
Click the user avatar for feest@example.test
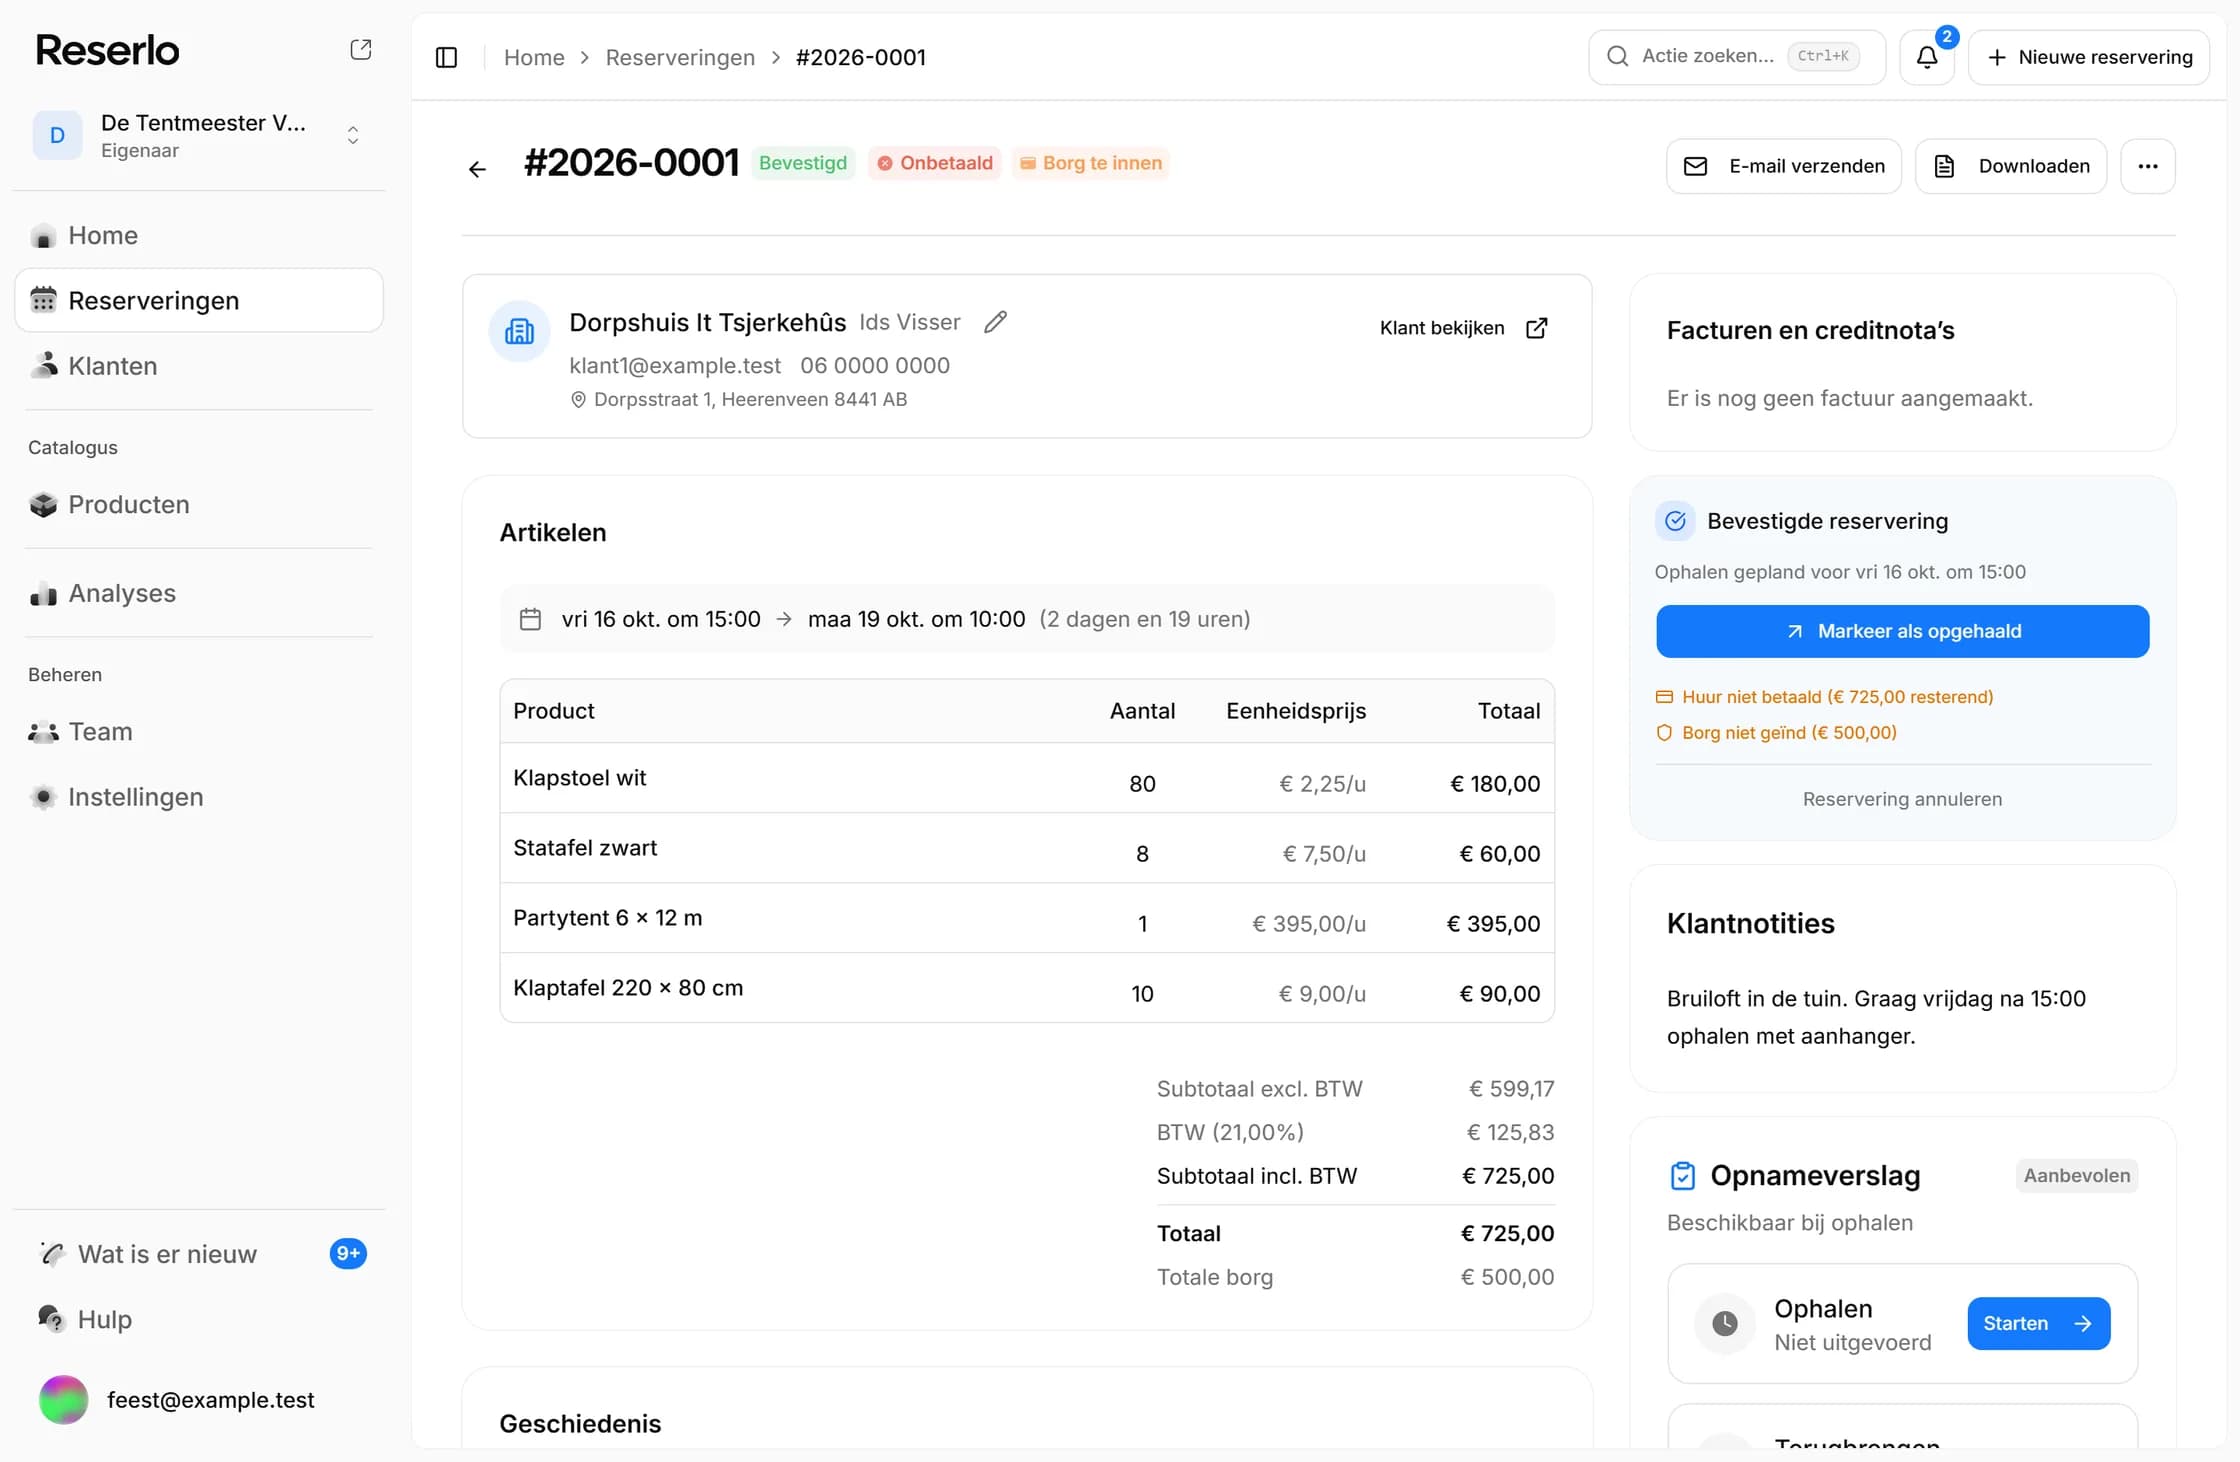(x=63, y=1400)
